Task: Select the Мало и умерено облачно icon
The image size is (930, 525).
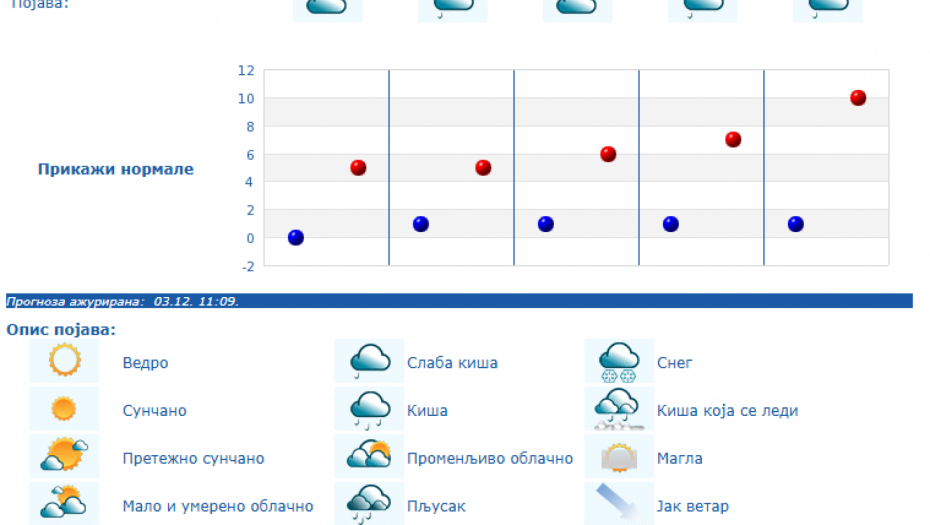Action: 64,504
